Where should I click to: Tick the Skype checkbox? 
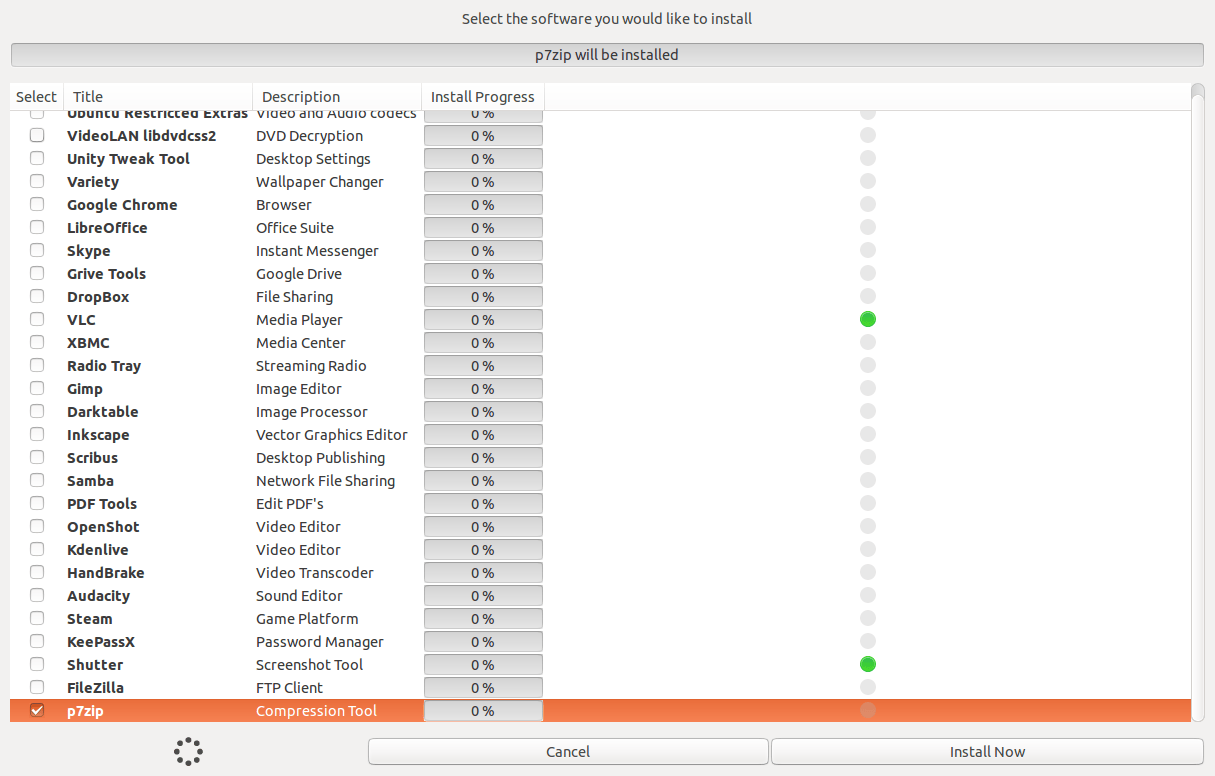click(37, 250)
